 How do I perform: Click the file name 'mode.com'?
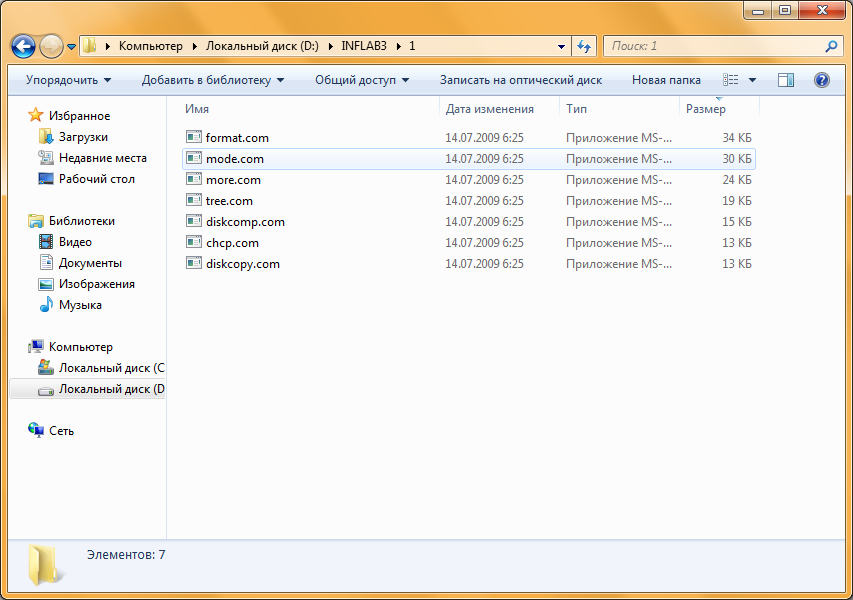point(235,159)
